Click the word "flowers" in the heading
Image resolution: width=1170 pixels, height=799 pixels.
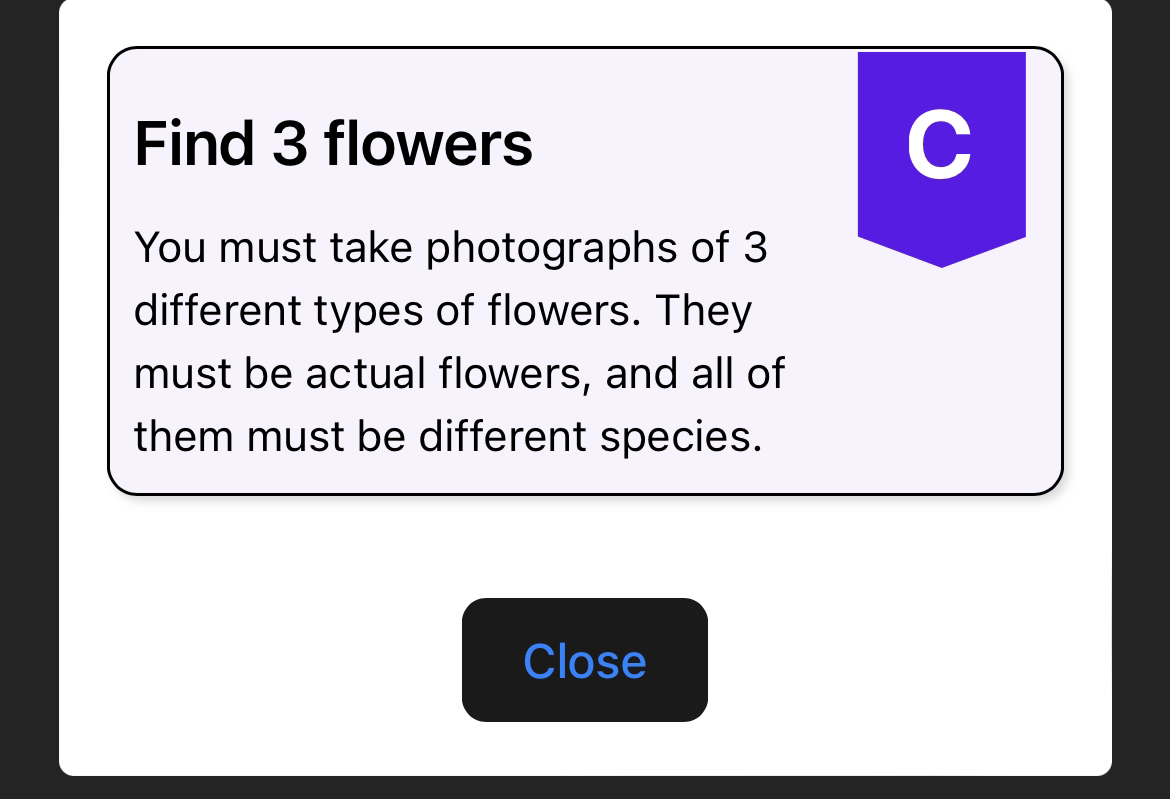(x=428, y=143)
